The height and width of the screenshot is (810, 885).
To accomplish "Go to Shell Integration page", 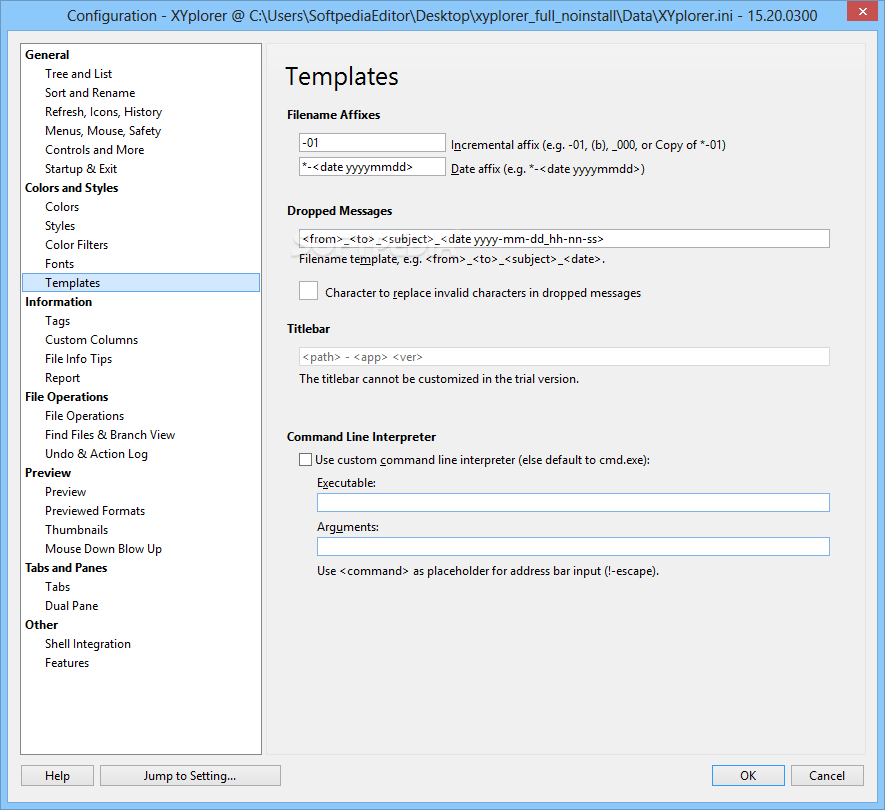I will click(87, 644).
